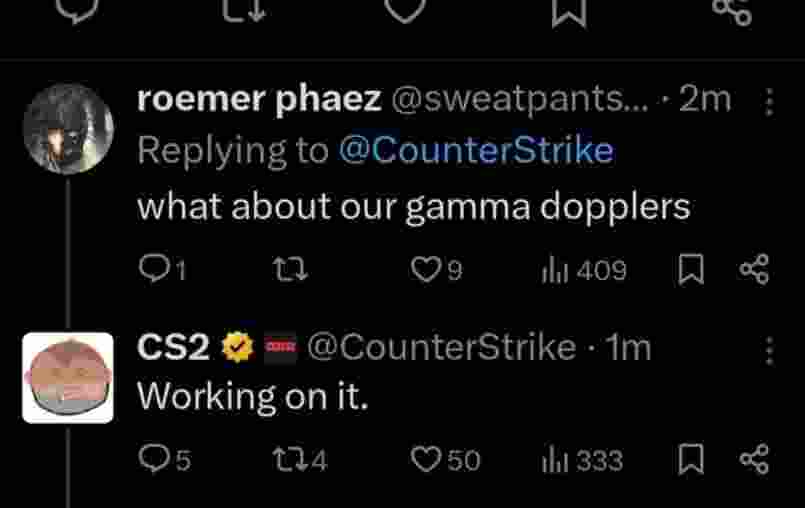This screenshot has height=508, width=805.
Task: Open the roemer phaez display name
Action: click(258, 99)
